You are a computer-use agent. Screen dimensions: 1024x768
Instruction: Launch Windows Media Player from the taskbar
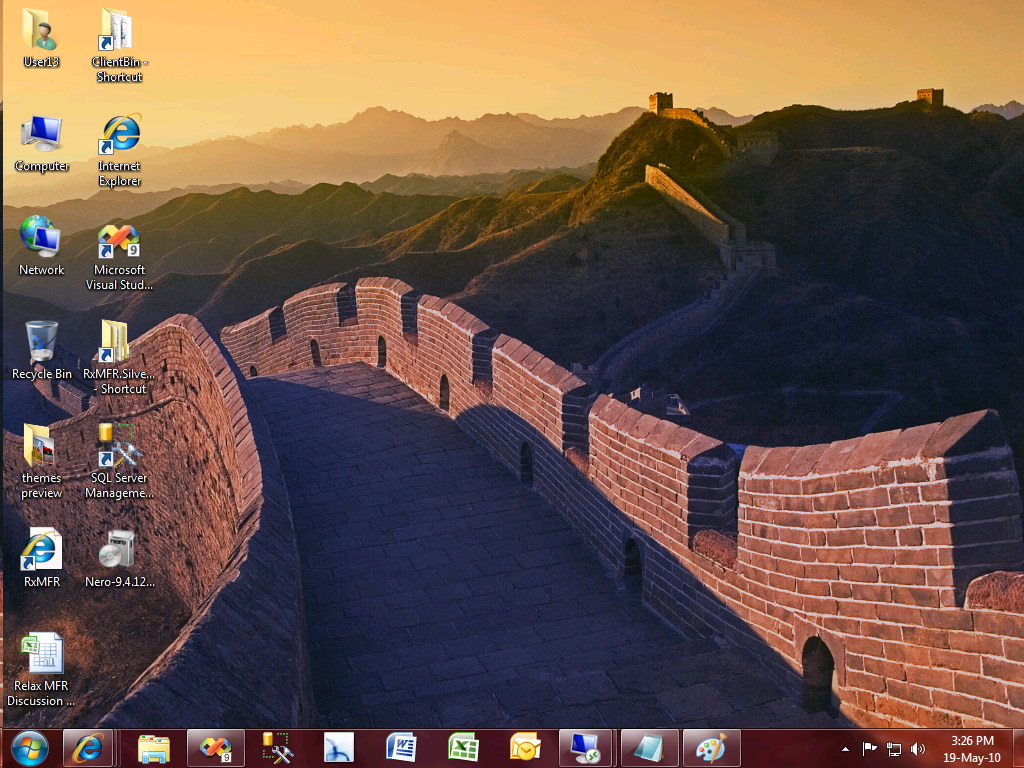coord(338,748)
